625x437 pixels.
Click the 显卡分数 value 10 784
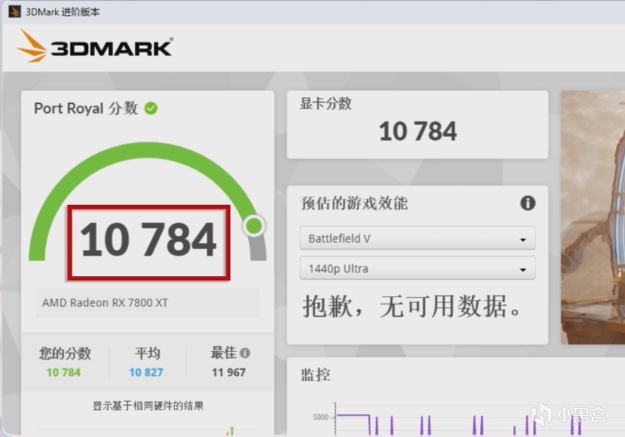pyautogui.click(x=418, y=131)
